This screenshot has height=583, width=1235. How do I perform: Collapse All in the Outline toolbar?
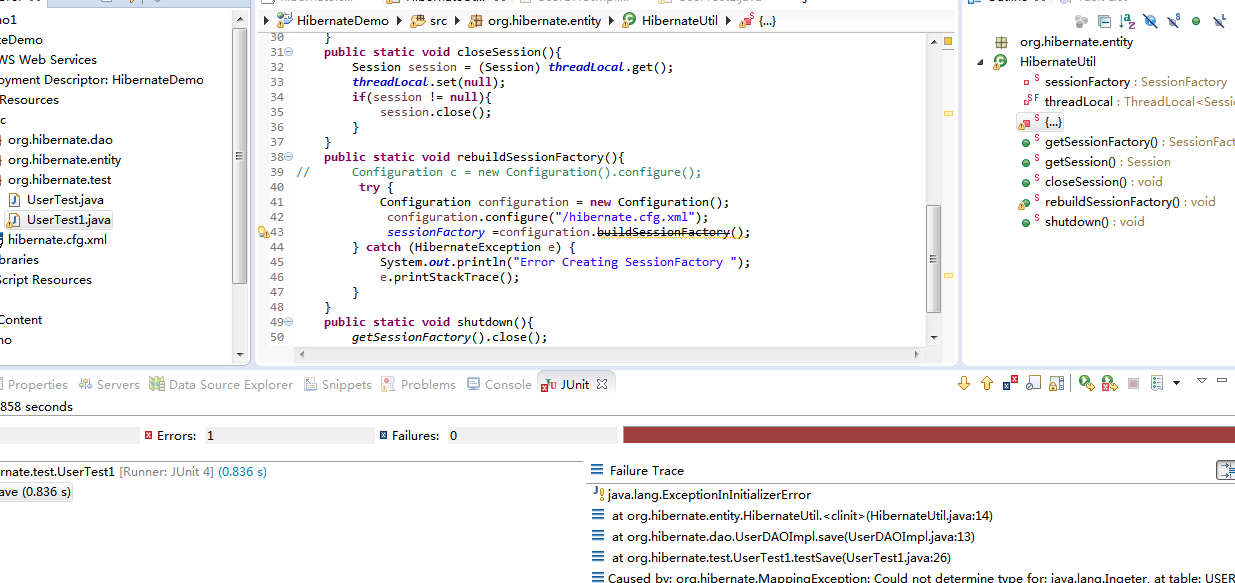[x=1104, y=21]
